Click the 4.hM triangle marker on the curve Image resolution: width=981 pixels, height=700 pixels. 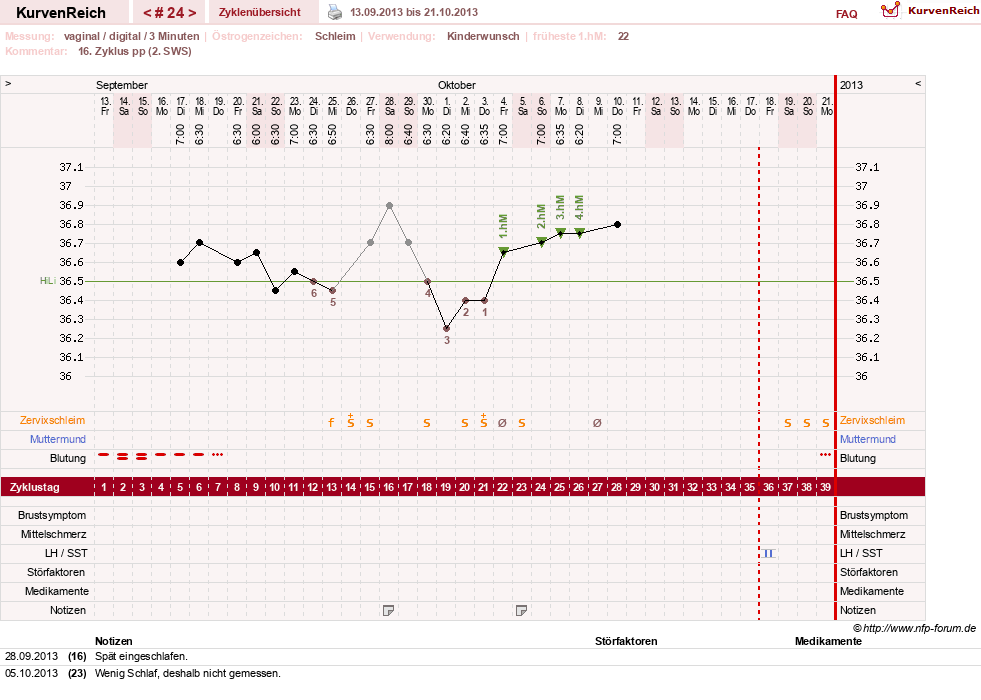(x=579, y=233)
